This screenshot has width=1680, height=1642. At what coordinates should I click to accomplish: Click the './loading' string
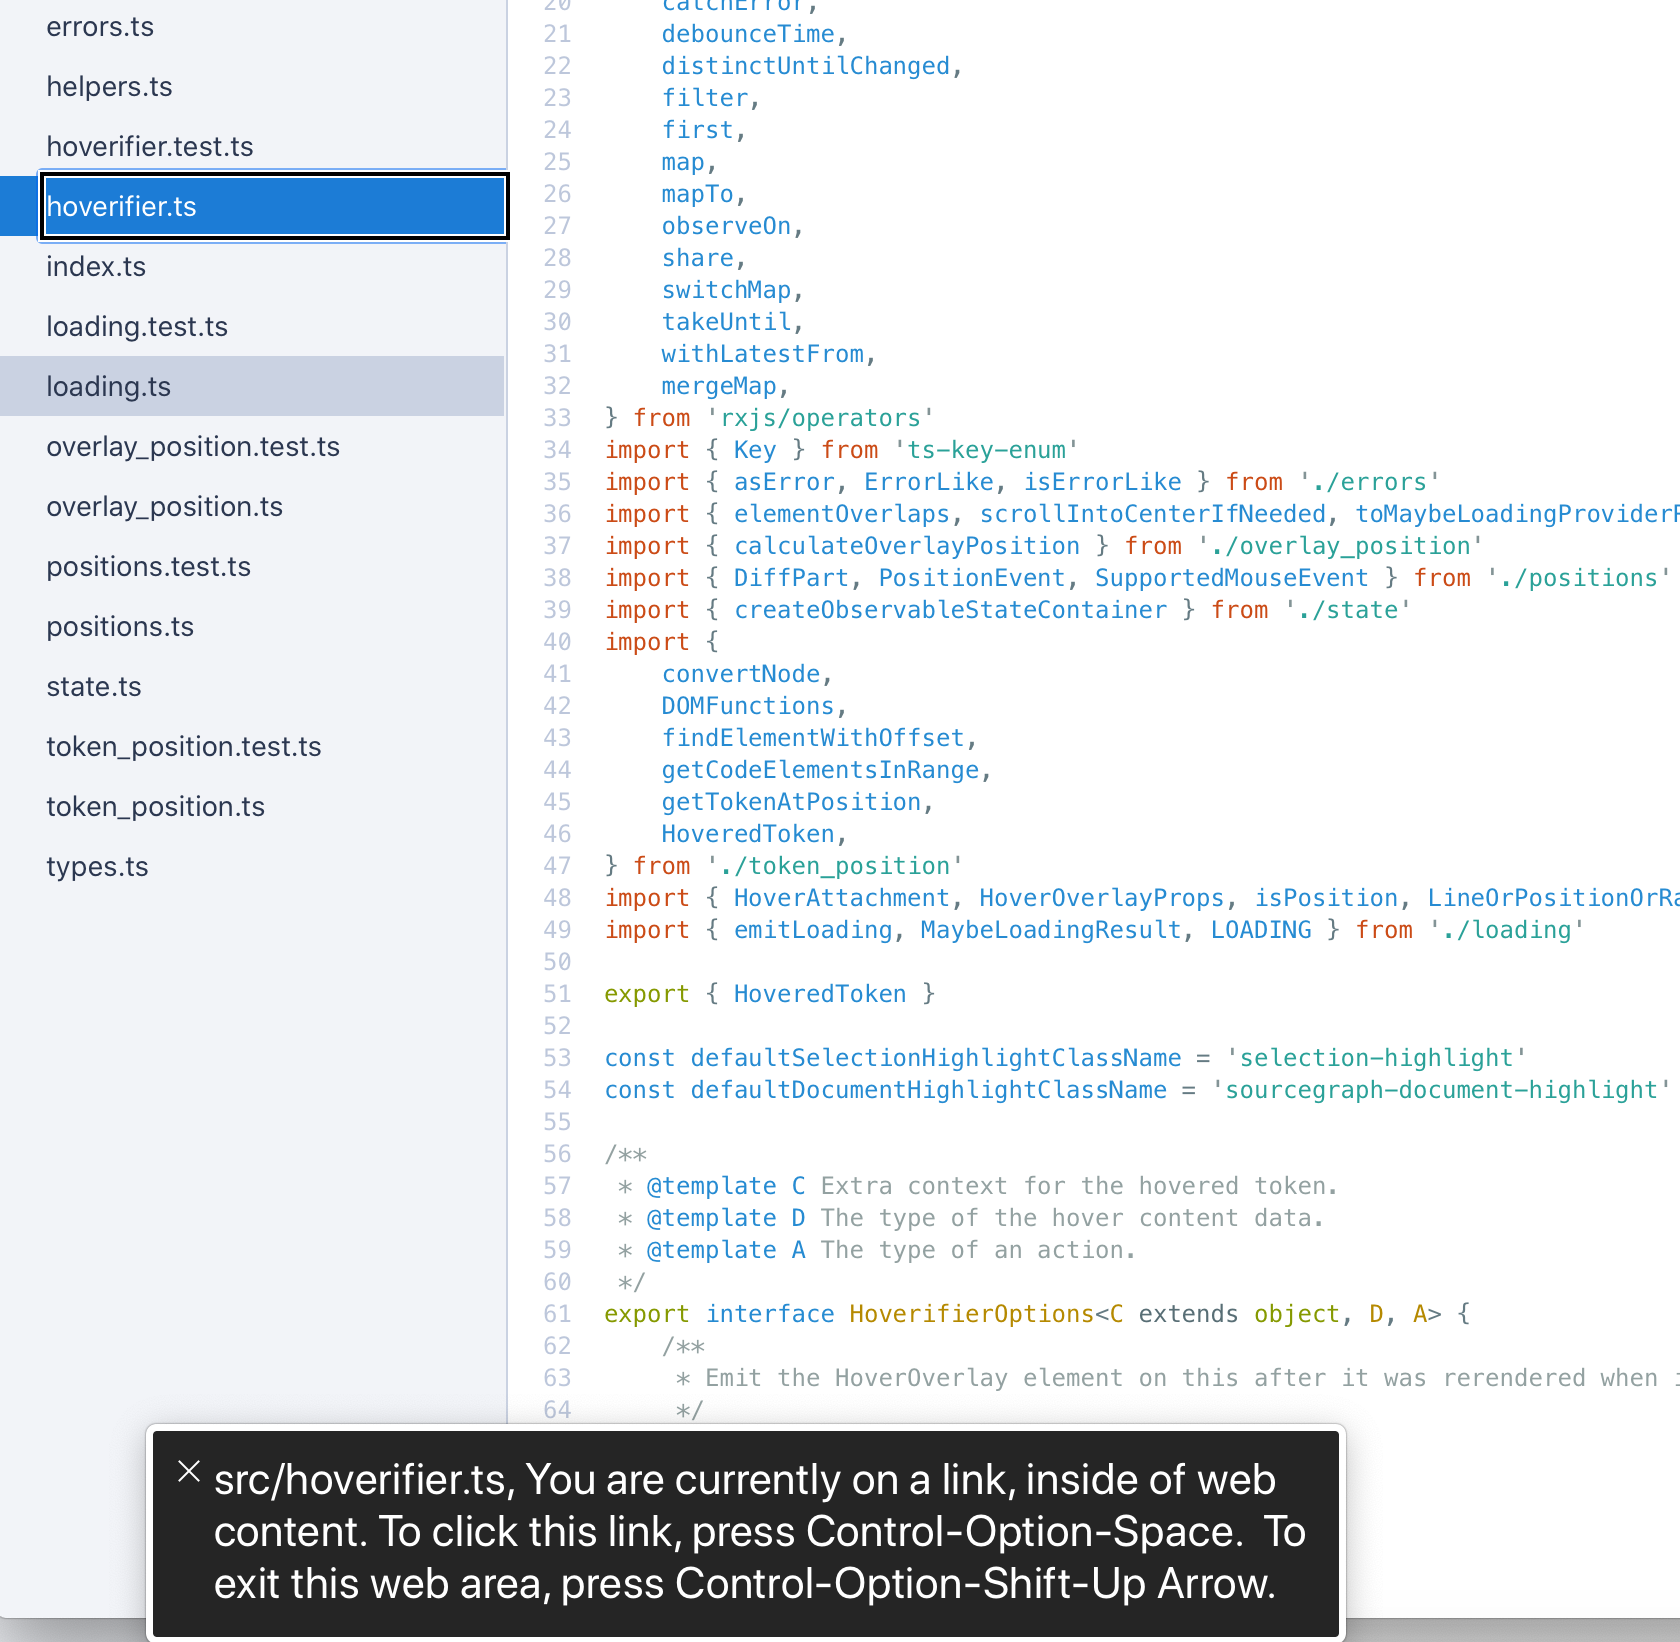[1506, 930]
